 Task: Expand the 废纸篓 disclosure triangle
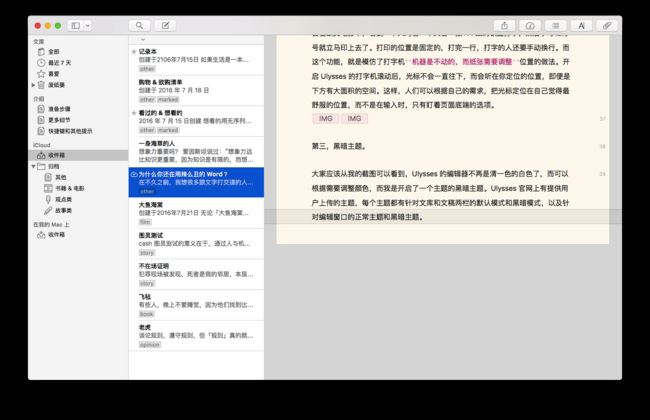coord(33,85)
